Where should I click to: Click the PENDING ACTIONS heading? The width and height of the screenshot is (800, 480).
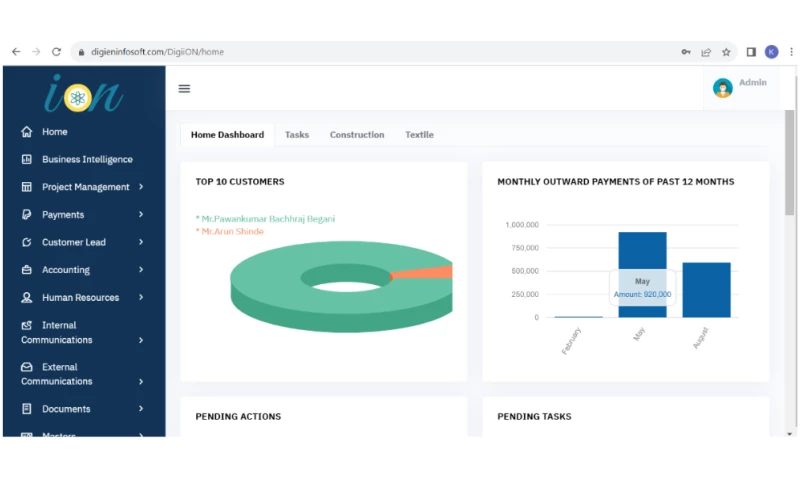point(238,416)
